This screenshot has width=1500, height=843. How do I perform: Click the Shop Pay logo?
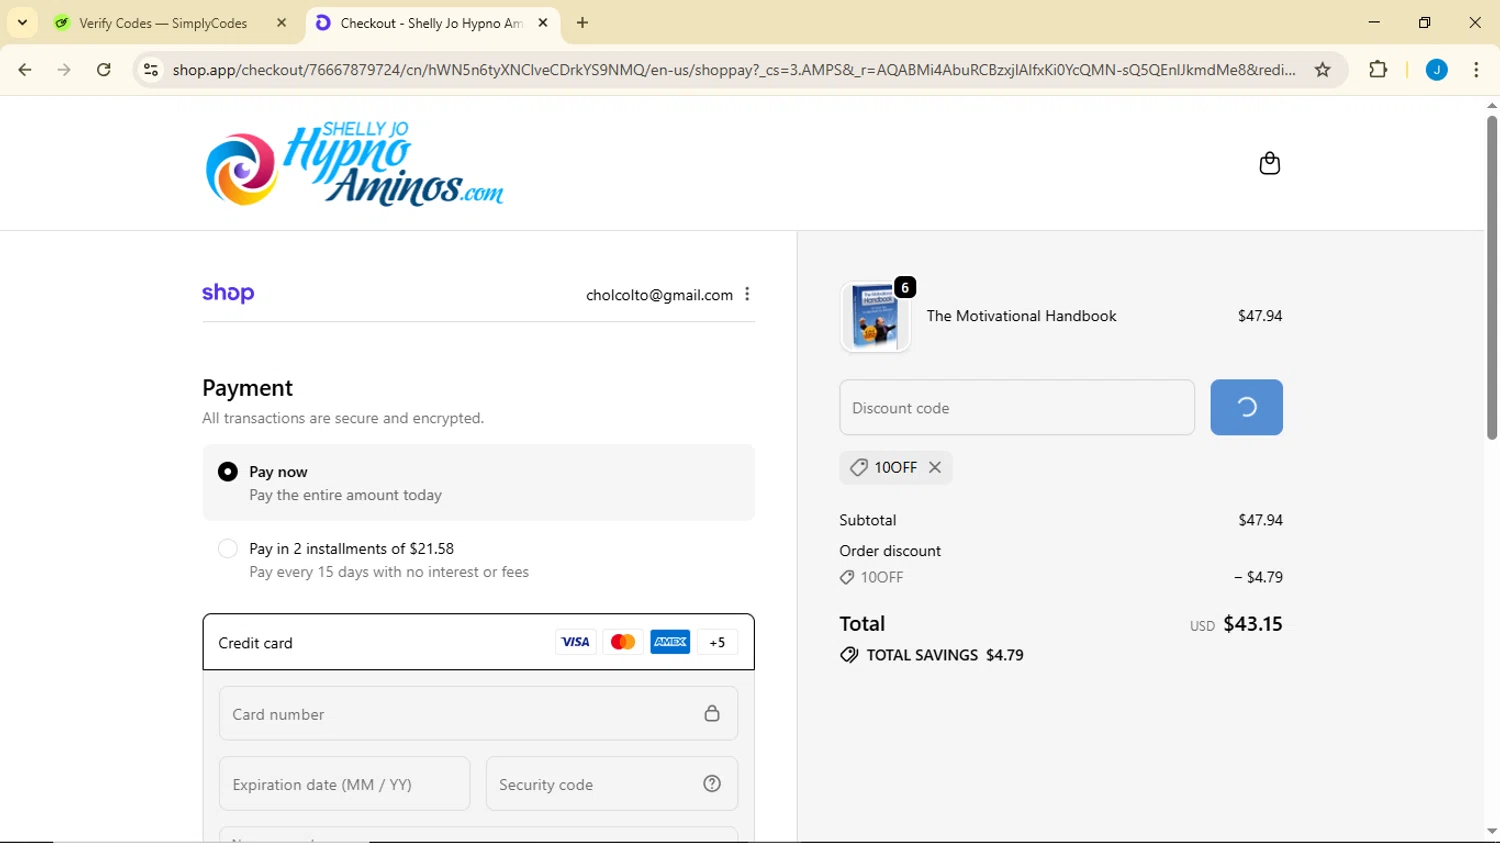point(228,293)
